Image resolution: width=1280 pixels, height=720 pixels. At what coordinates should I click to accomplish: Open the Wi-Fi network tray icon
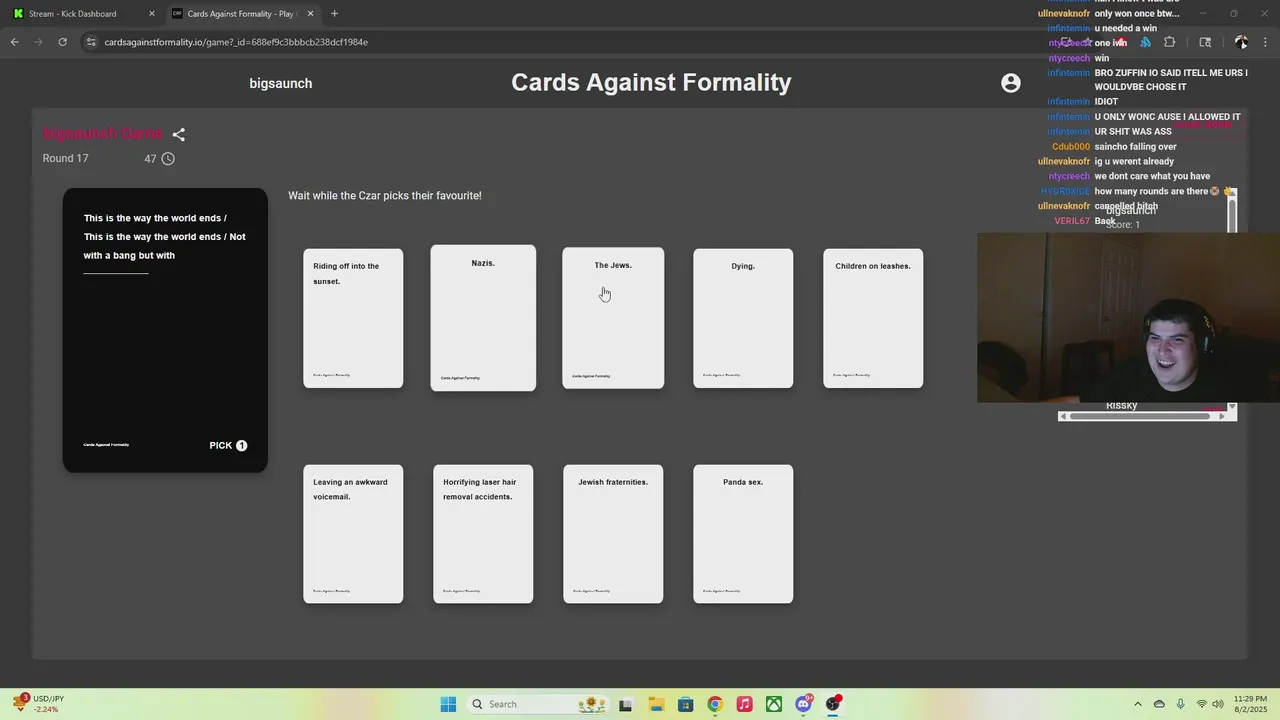tap(1202, 704)
